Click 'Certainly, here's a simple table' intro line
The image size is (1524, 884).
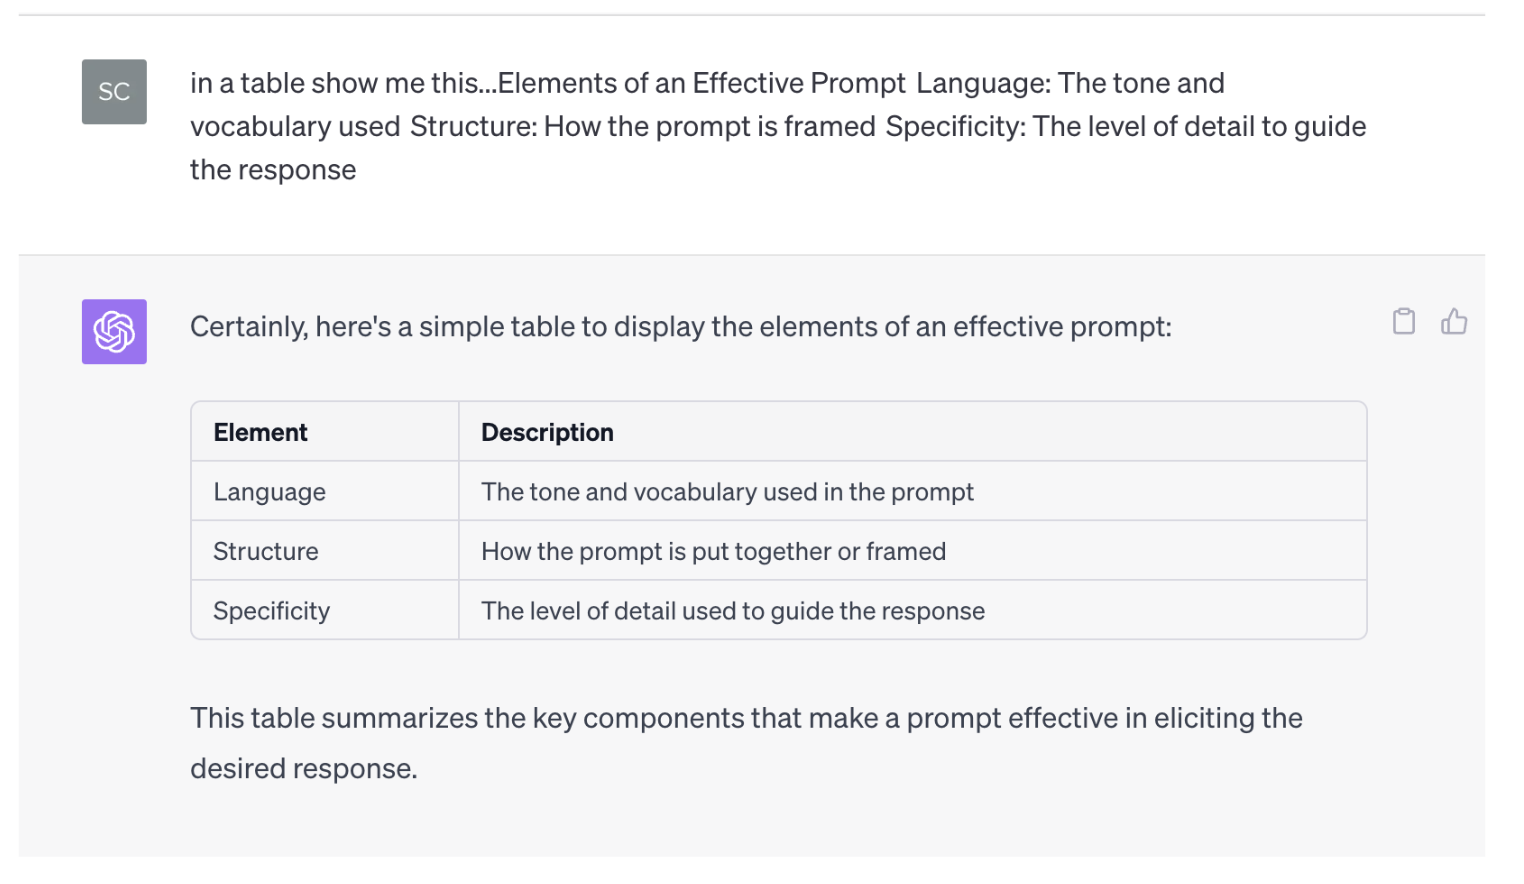pos(680,327)
